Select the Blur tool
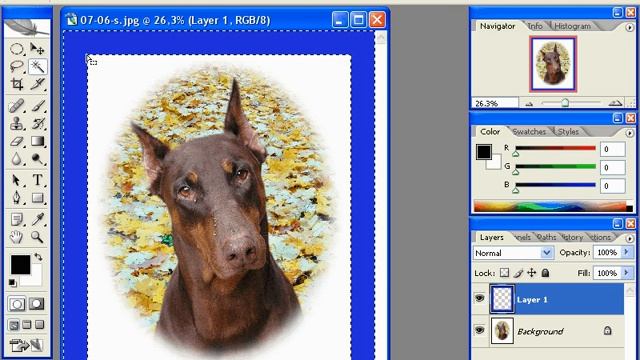The image size is (640, 360). 17,159
